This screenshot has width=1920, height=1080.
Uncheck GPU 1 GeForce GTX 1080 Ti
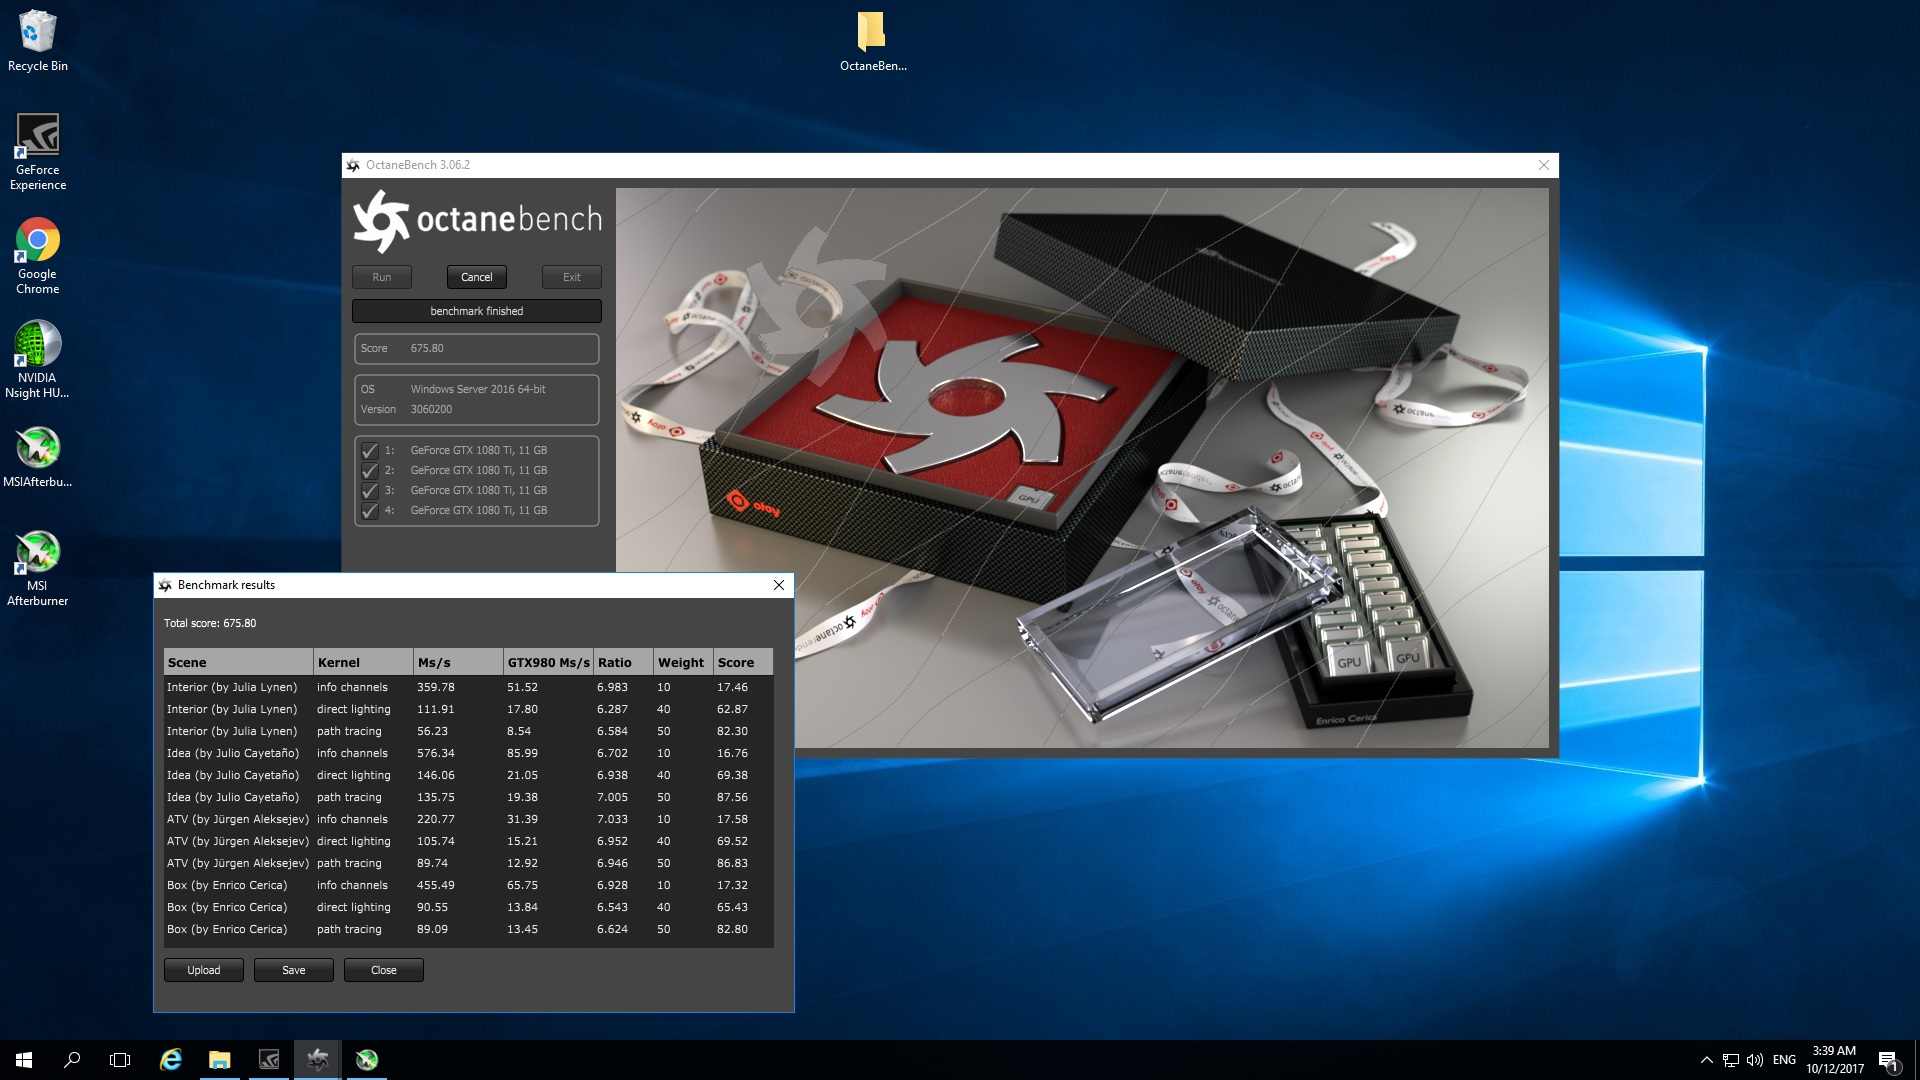coord(369,451)
